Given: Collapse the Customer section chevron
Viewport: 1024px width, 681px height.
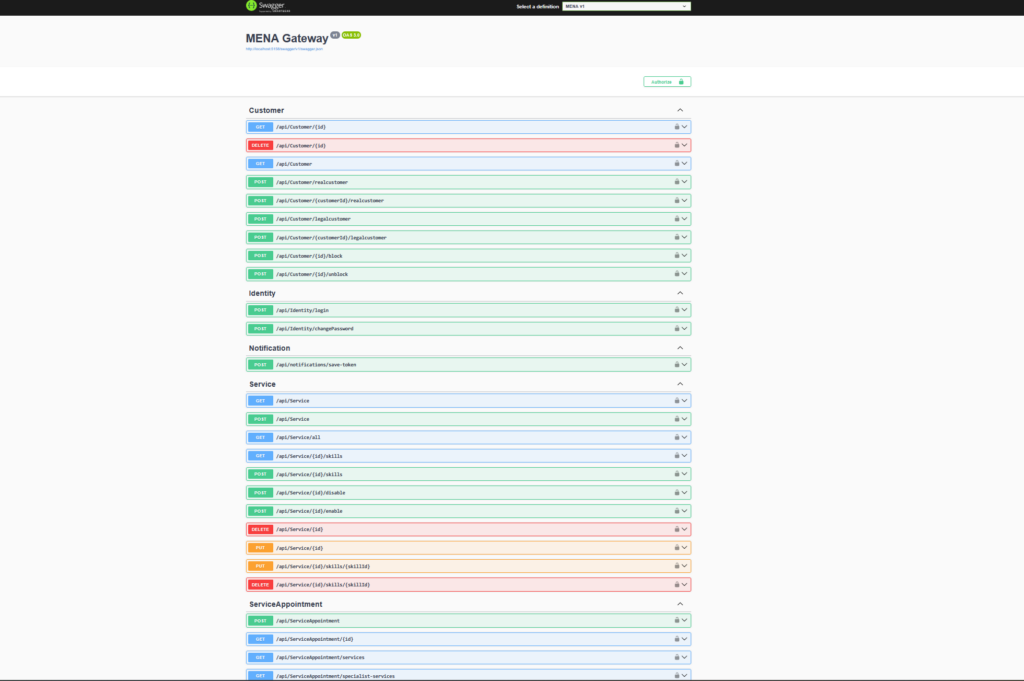Looking at the screenshot, I should click(x=680, y=110).
